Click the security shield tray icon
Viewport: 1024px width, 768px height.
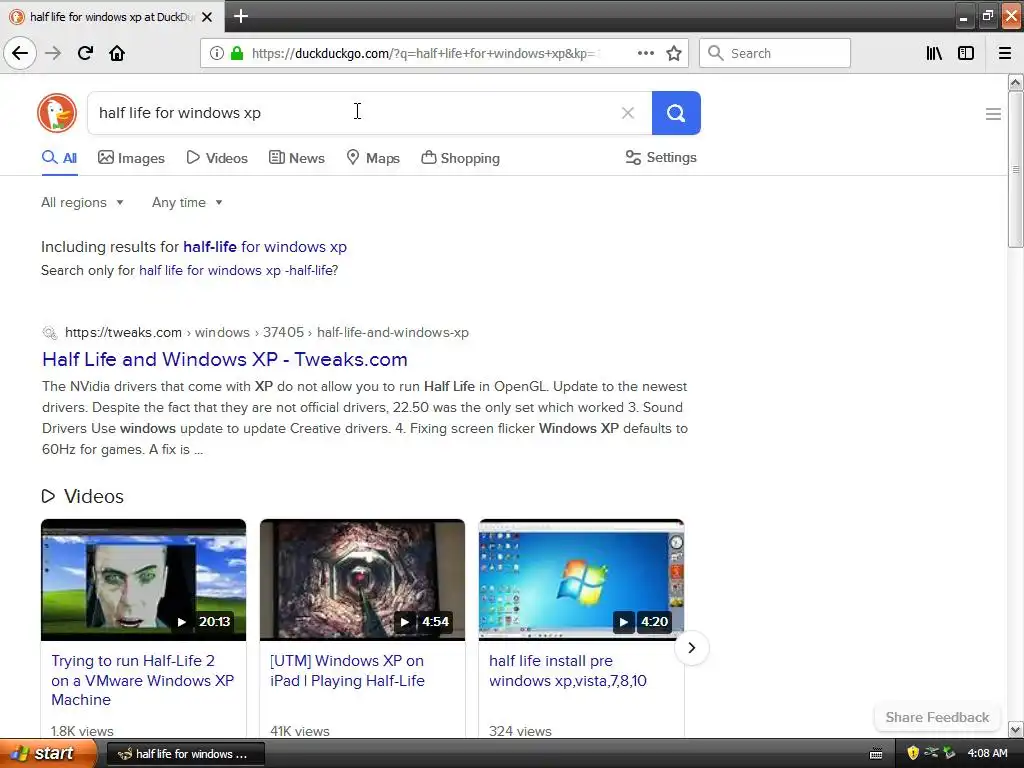pyautogui.click(x=913, y=753)
